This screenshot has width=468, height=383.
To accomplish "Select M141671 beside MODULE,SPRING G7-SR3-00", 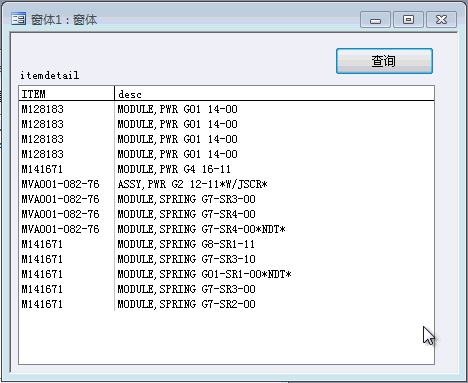I will [42, 289].
